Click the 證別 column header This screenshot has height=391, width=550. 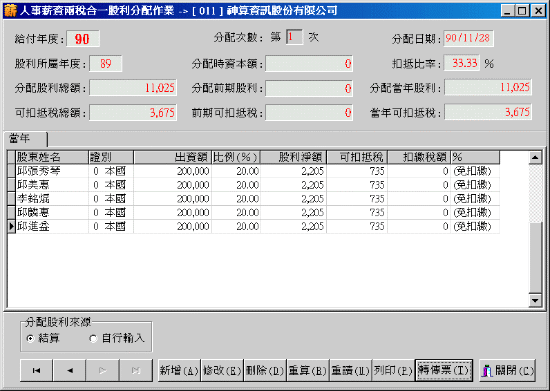coord(111,157)
